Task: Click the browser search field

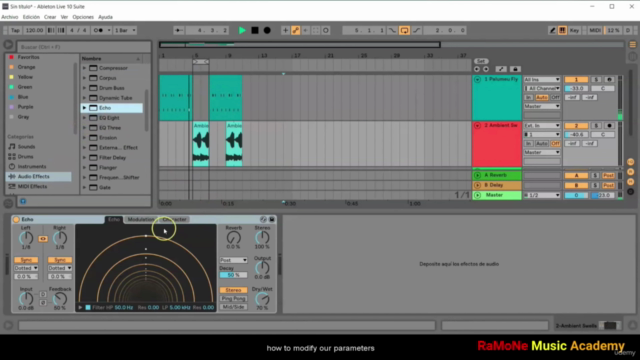Action: [x=84, y=47]
